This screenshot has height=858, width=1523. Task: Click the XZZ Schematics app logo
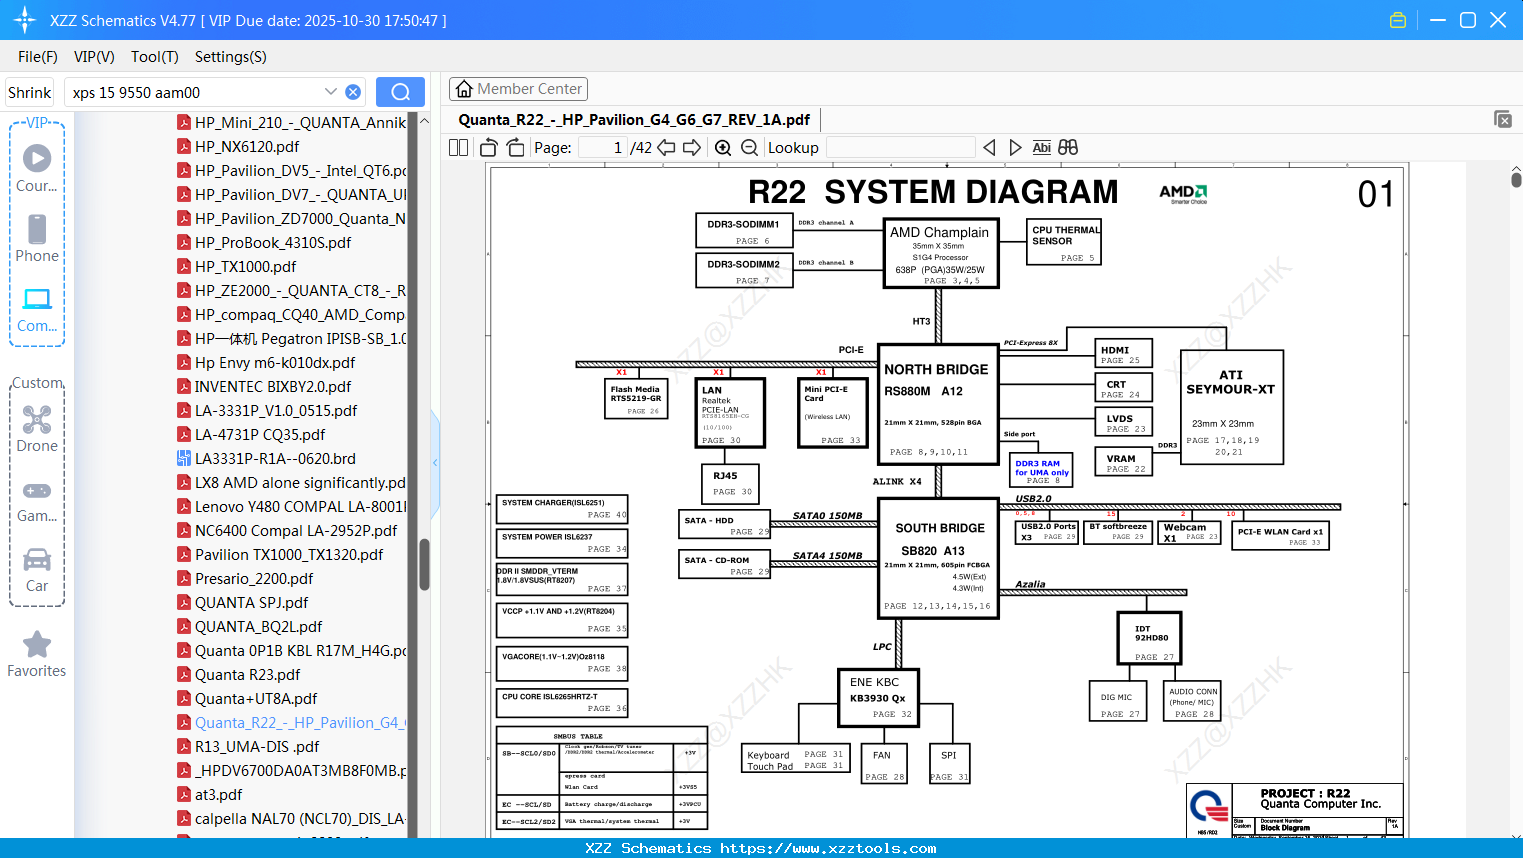click(24, 20)
